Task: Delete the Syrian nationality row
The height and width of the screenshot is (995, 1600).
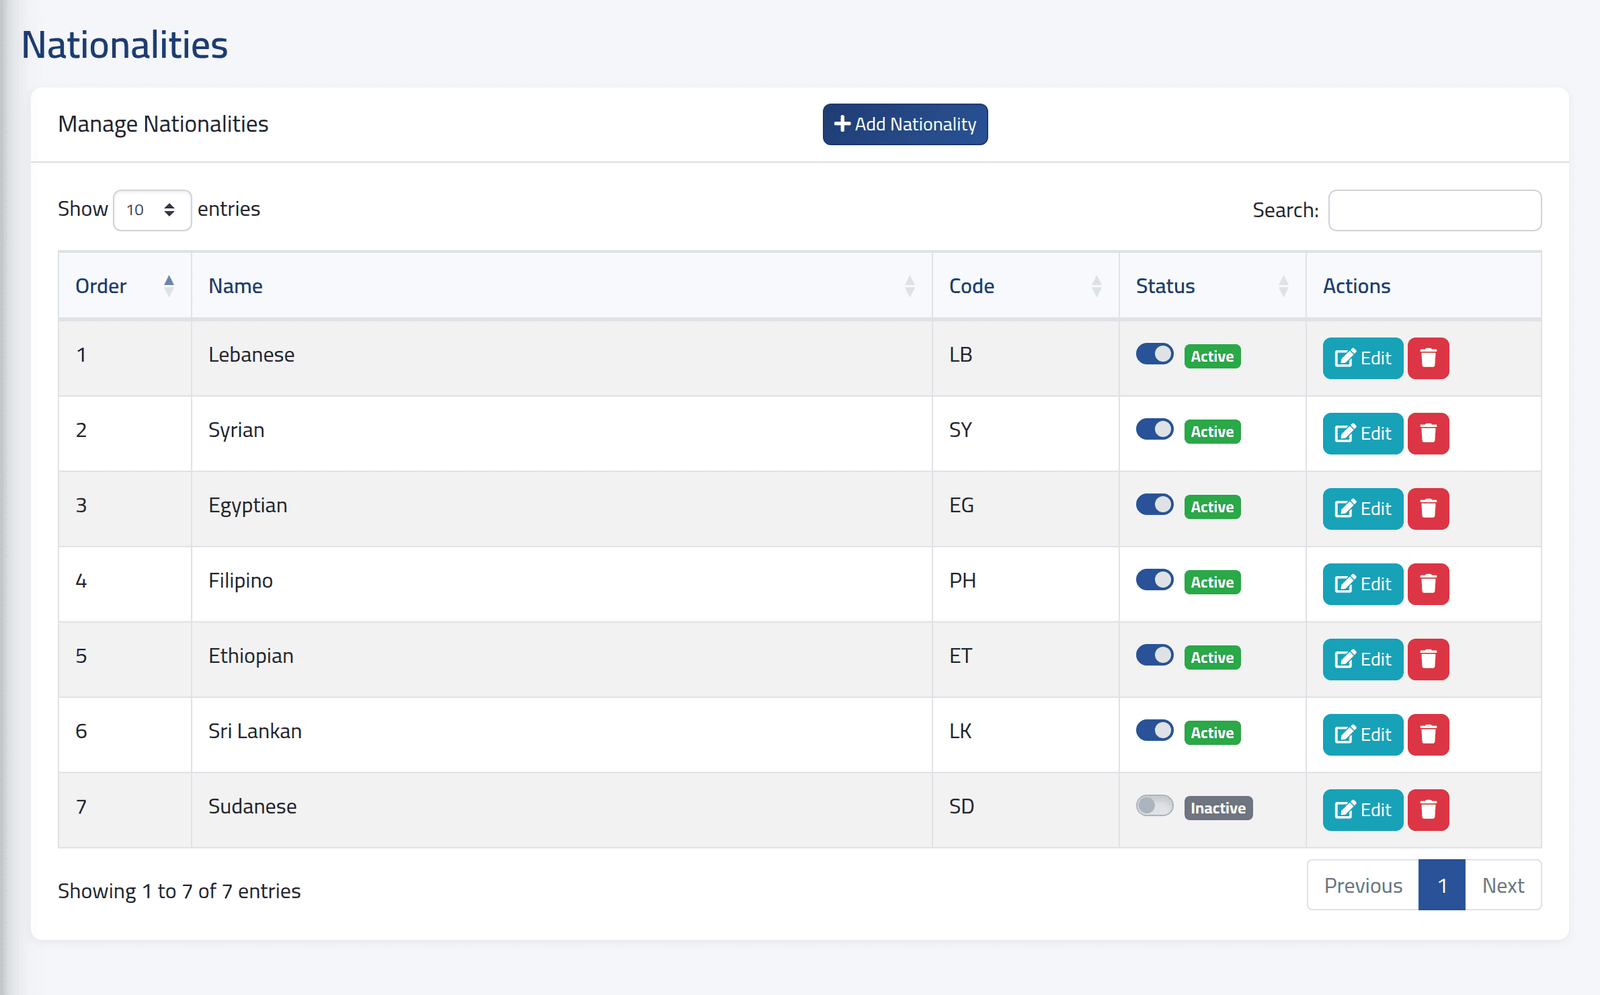Action: tap(1428, 433)
